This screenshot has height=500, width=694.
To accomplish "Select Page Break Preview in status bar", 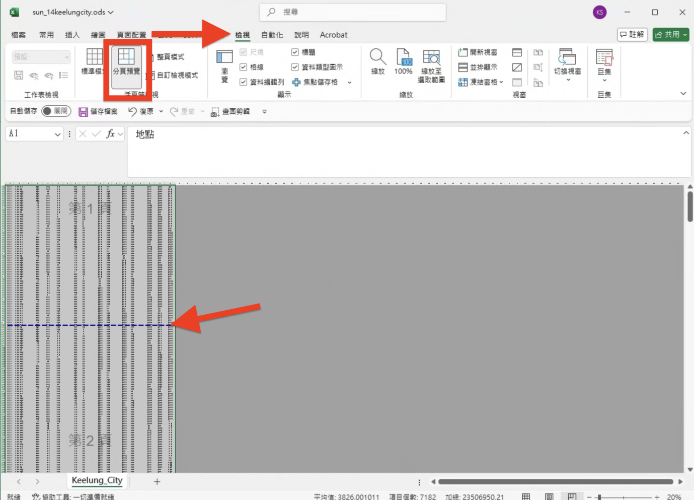I will (572, 496).
